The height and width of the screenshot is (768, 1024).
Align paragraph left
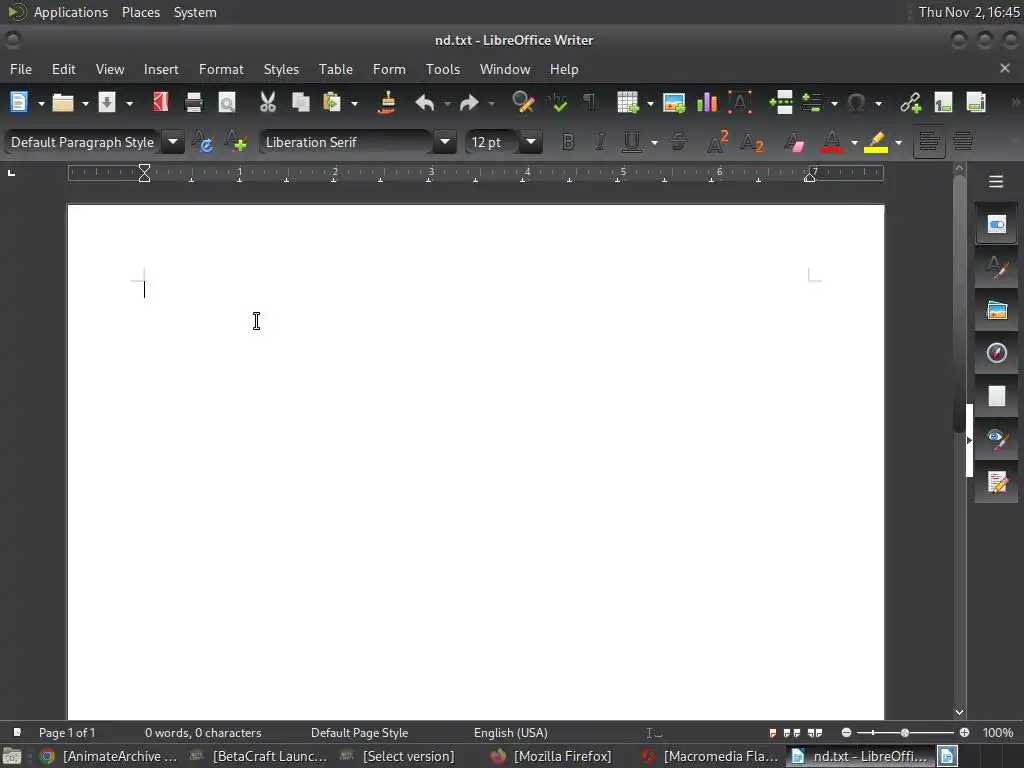pyautogui.click(x=929, y=142)
